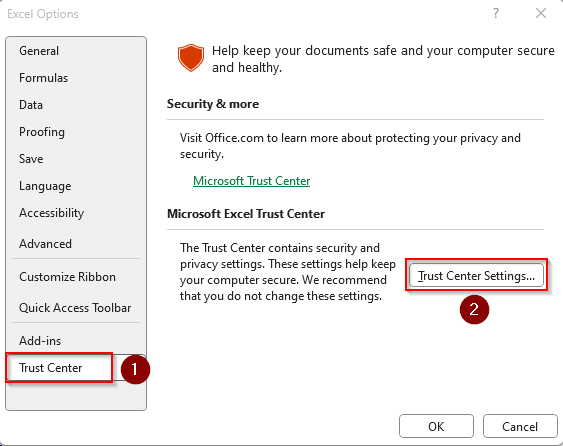
Task: Click the orange security shield icon
Action: [191, 58]
